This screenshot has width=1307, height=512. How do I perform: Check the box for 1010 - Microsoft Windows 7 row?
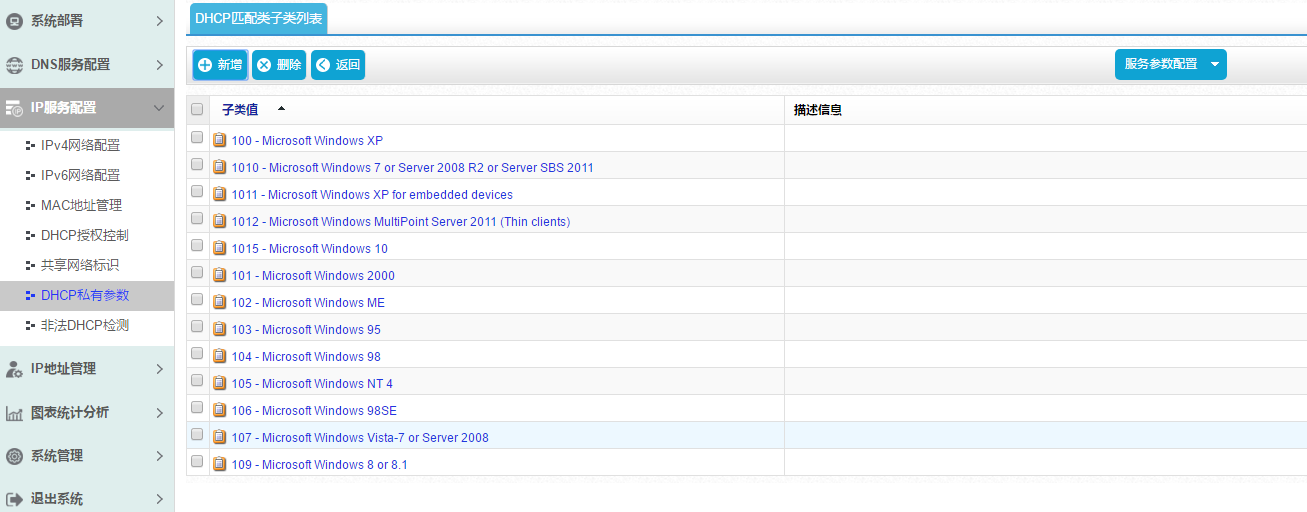[x=197, y=165]
